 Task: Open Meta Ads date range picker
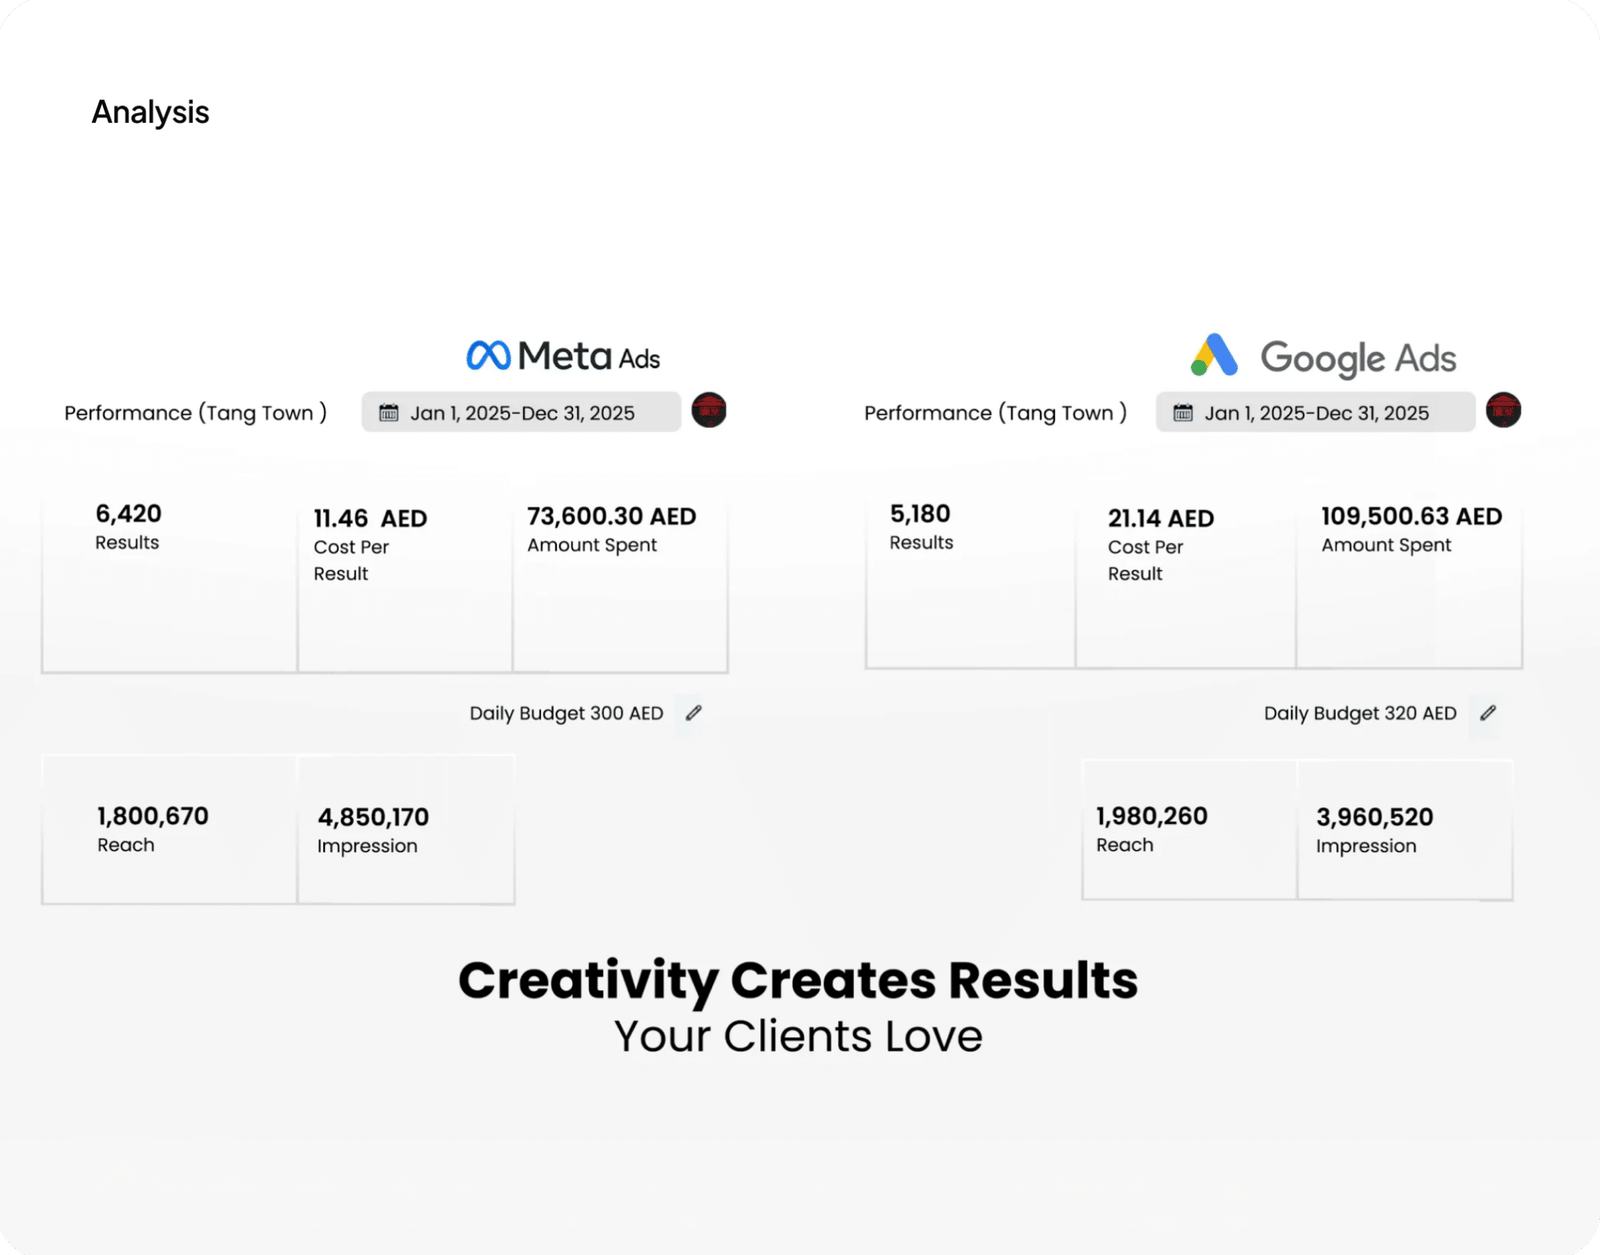coord(521,412)
